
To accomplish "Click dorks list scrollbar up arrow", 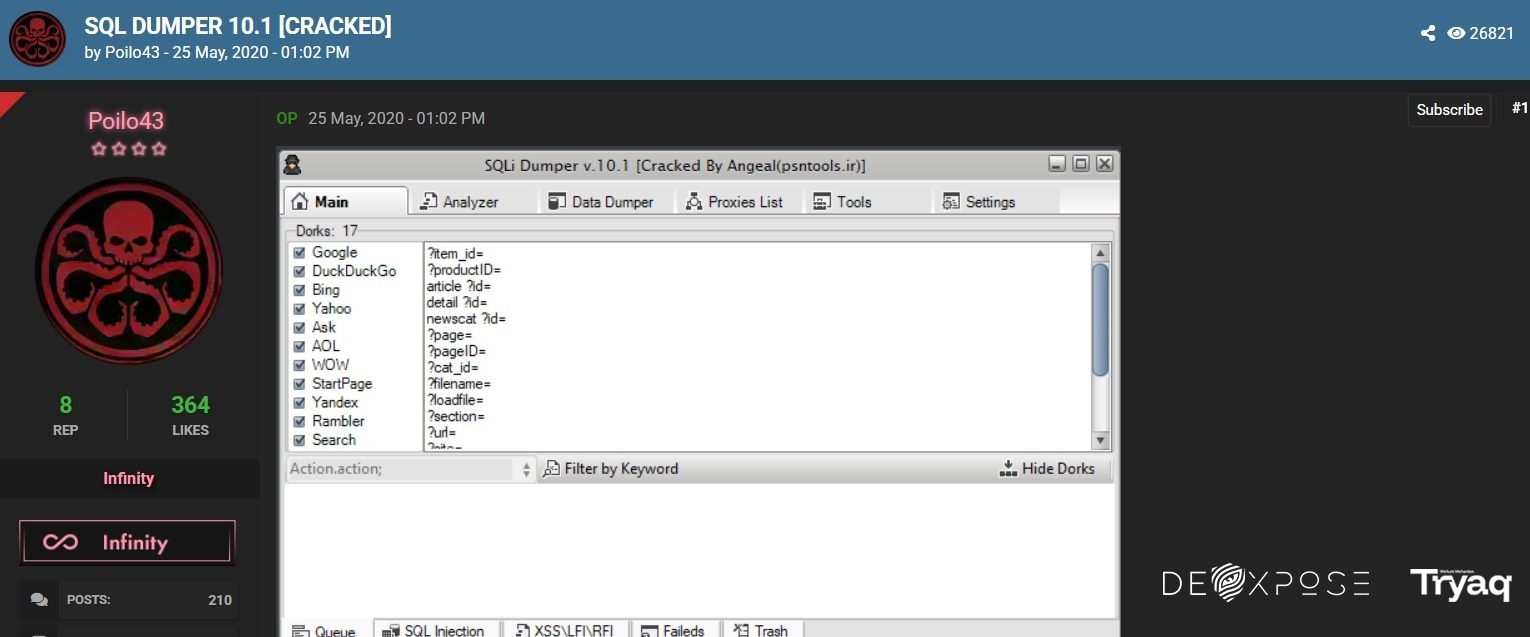I will [x=1100, y=253].
